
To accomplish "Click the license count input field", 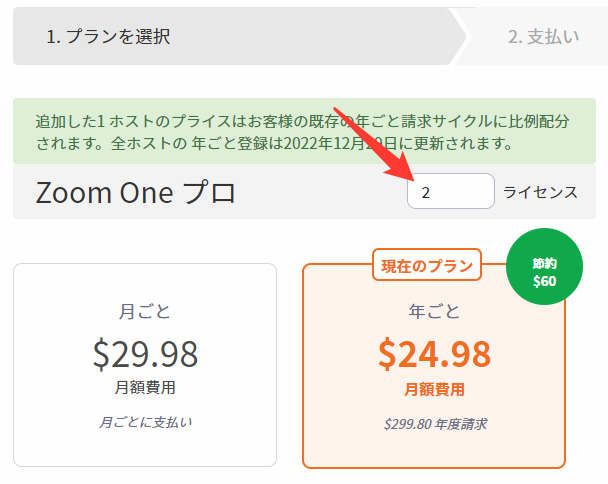I will (451, 191).
